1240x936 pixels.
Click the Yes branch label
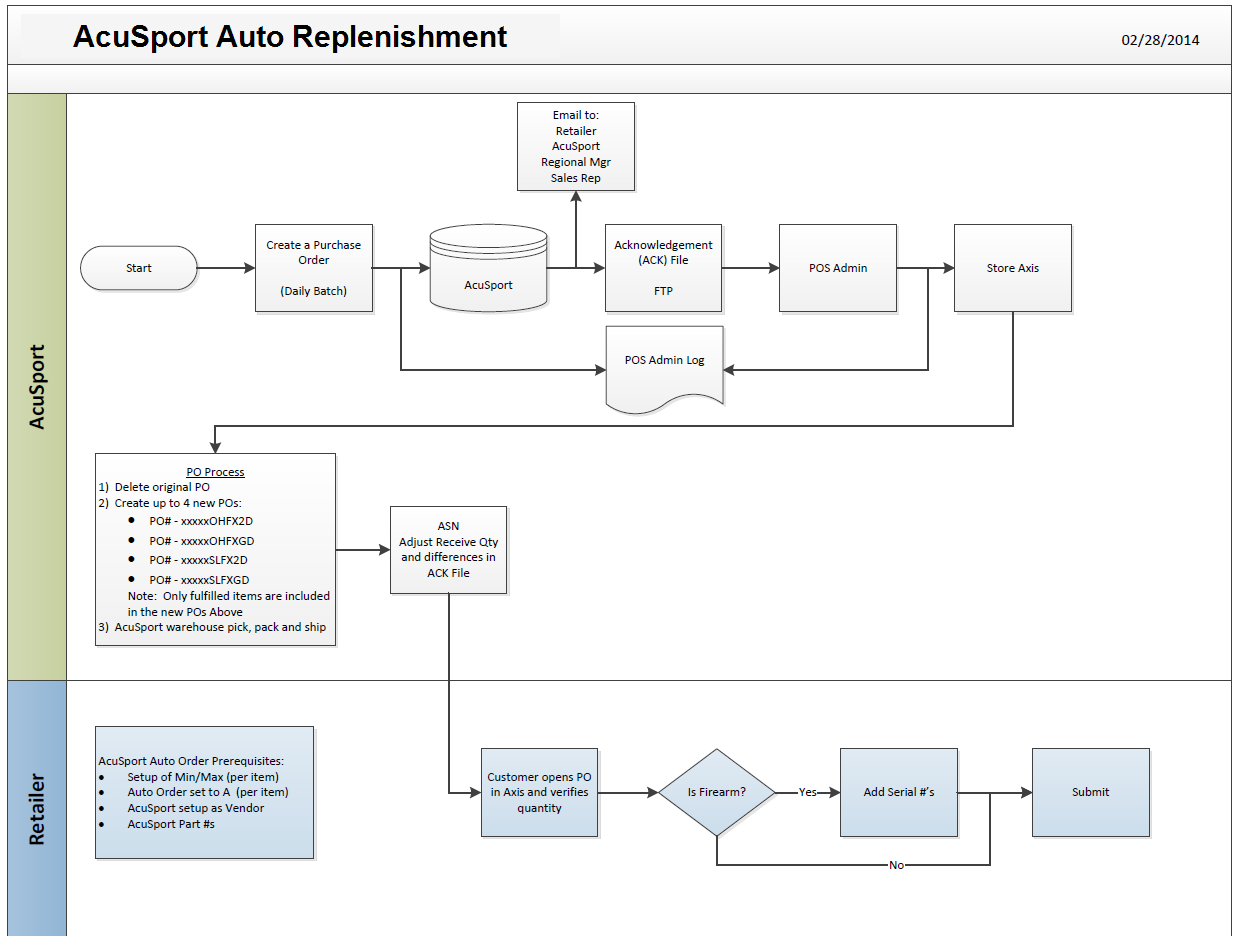807,792
